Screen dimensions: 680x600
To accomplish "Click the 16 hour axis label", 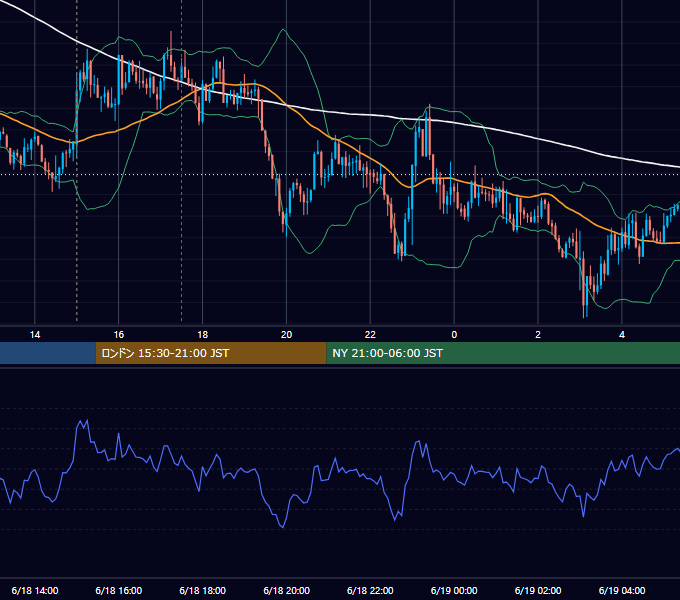I will (118, 335).
